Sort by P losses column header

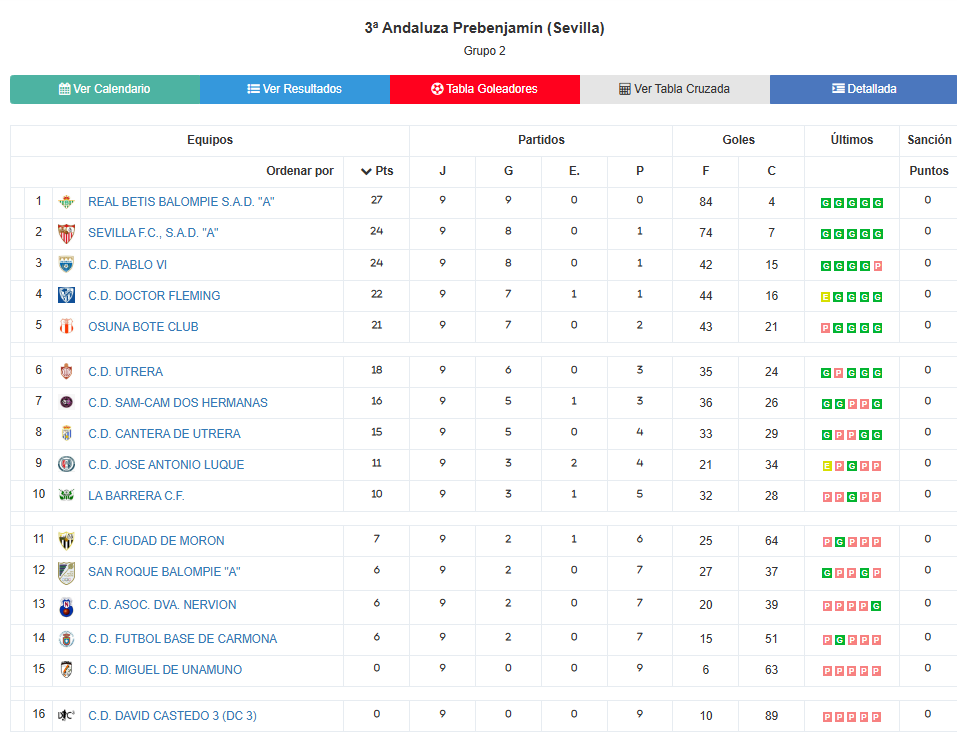point(640,171)
